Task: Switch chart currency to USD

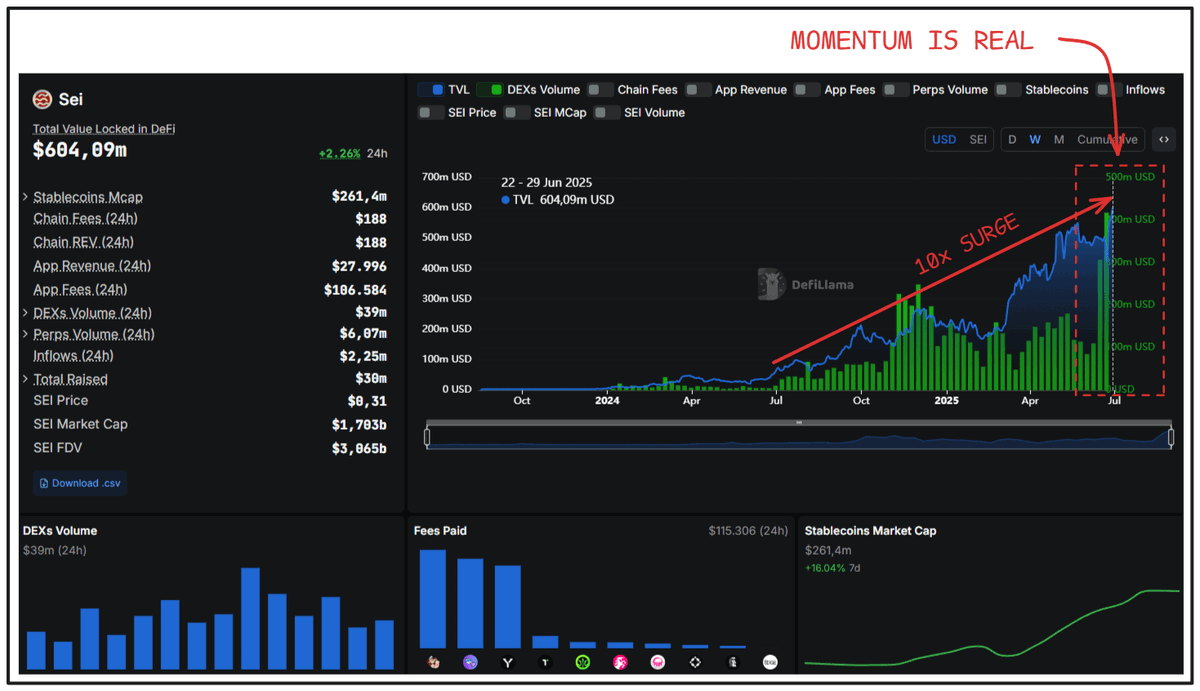Action: [944, 140]
